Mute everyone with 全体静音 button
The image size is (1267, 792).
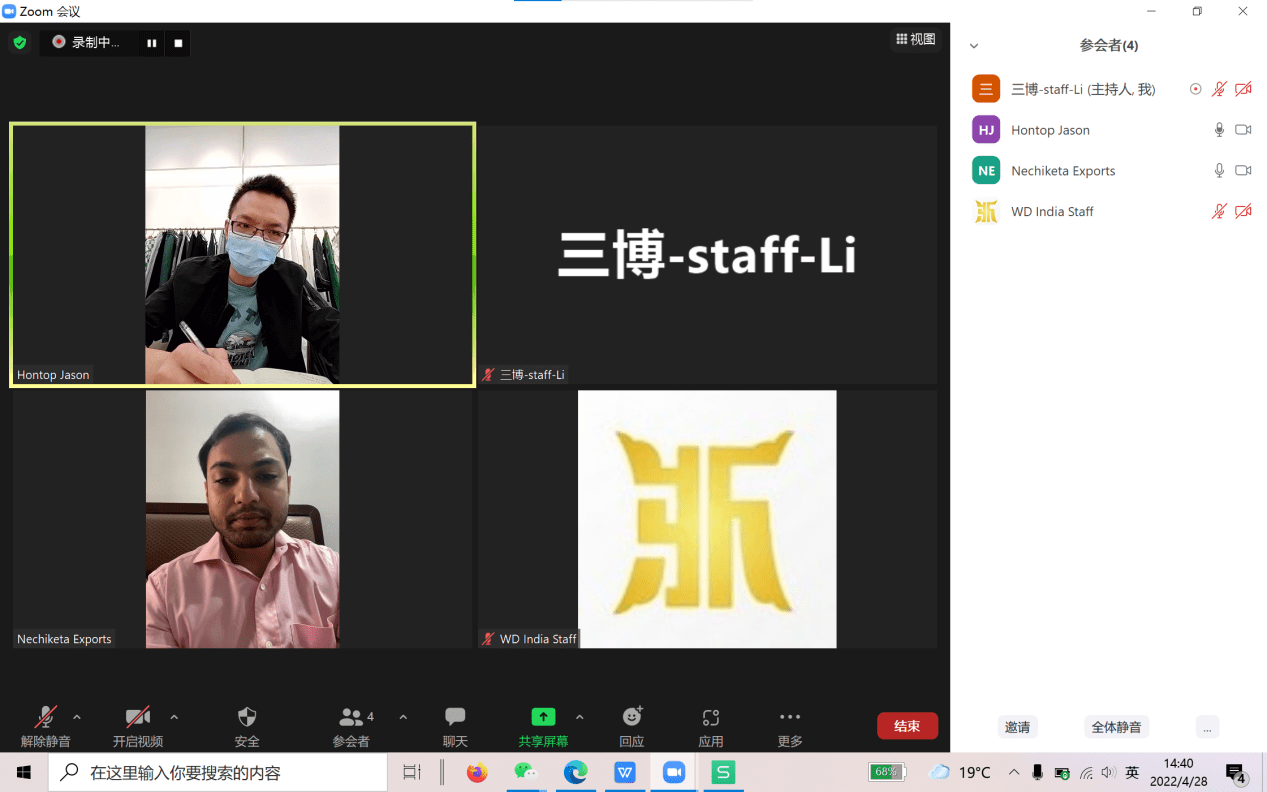[x=1116, y=727]
